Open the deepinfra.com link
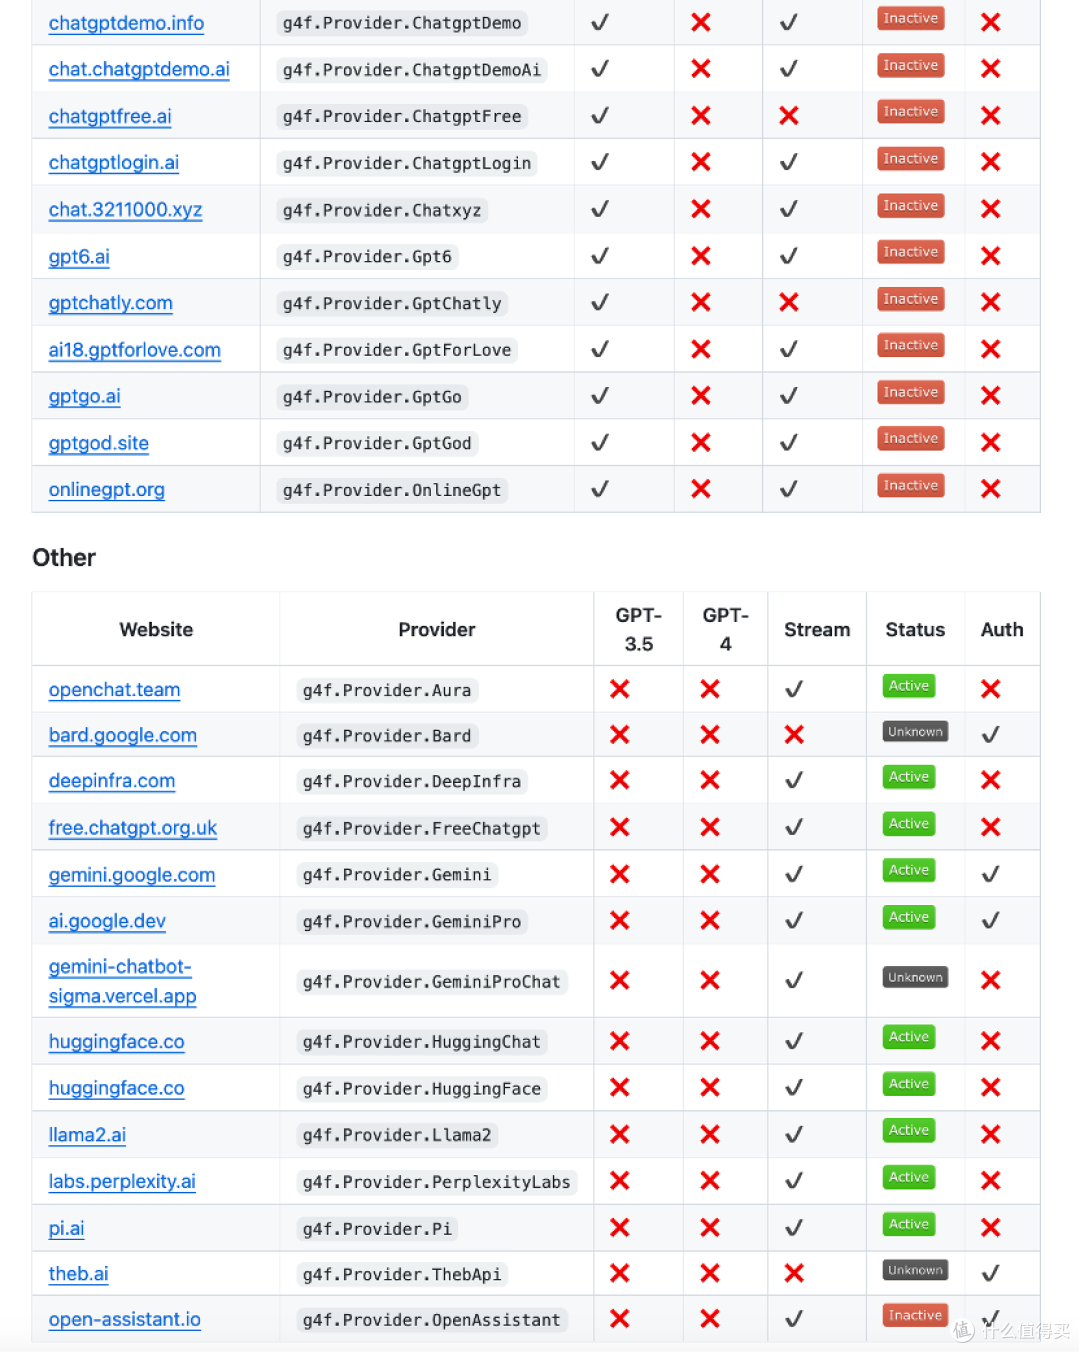The width and height of the screenshot is (1080, 1353). pyautogui.click(x=112, y=781)
